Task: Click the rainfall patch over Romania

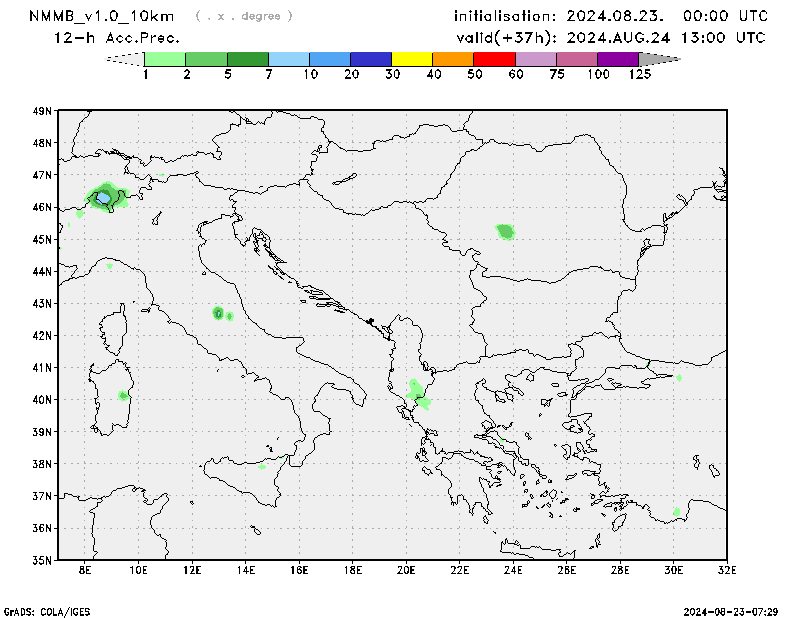Action: 505,232
